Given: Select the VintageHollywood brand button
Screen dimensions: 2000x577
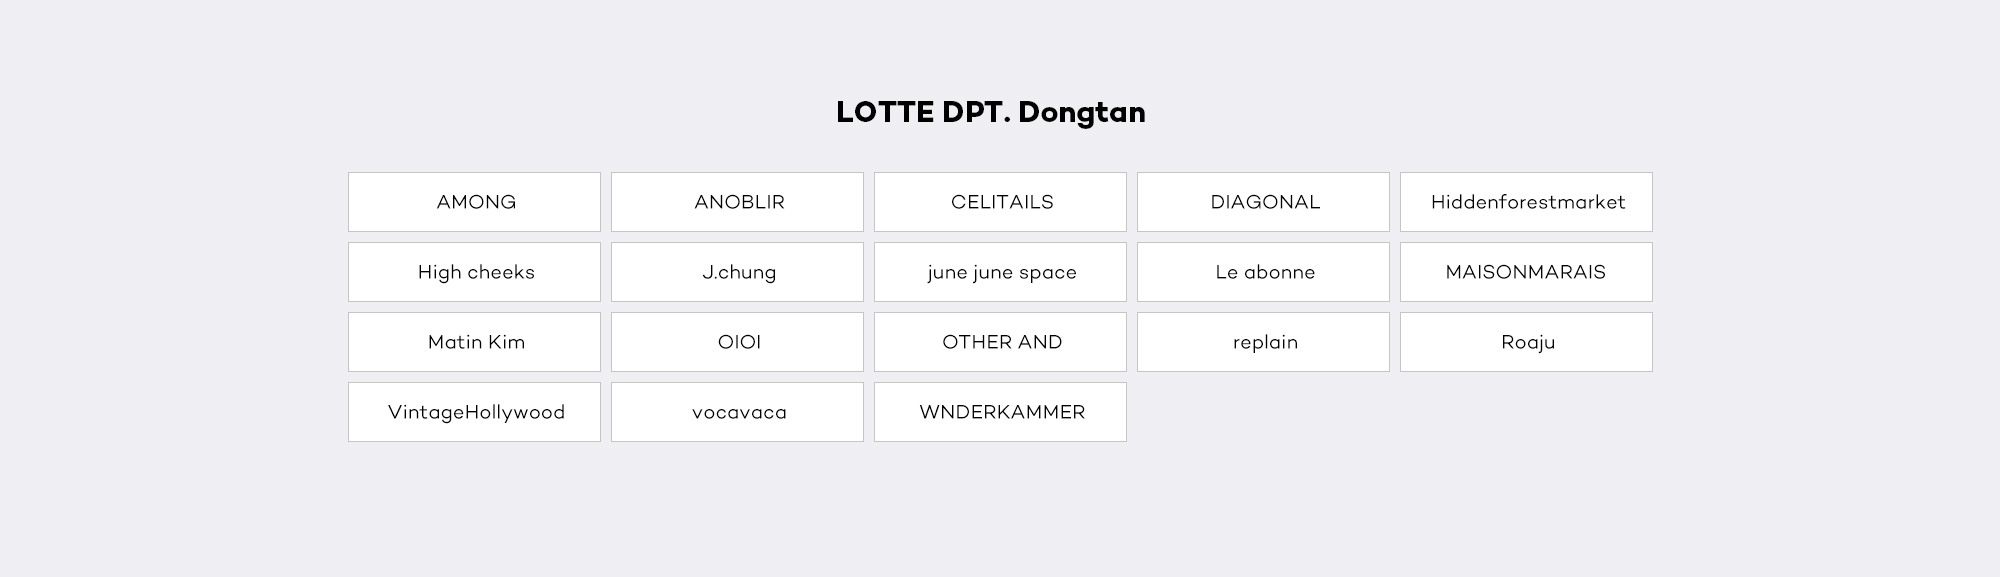Looking at the screenshot, I should [x=474, y=412].
